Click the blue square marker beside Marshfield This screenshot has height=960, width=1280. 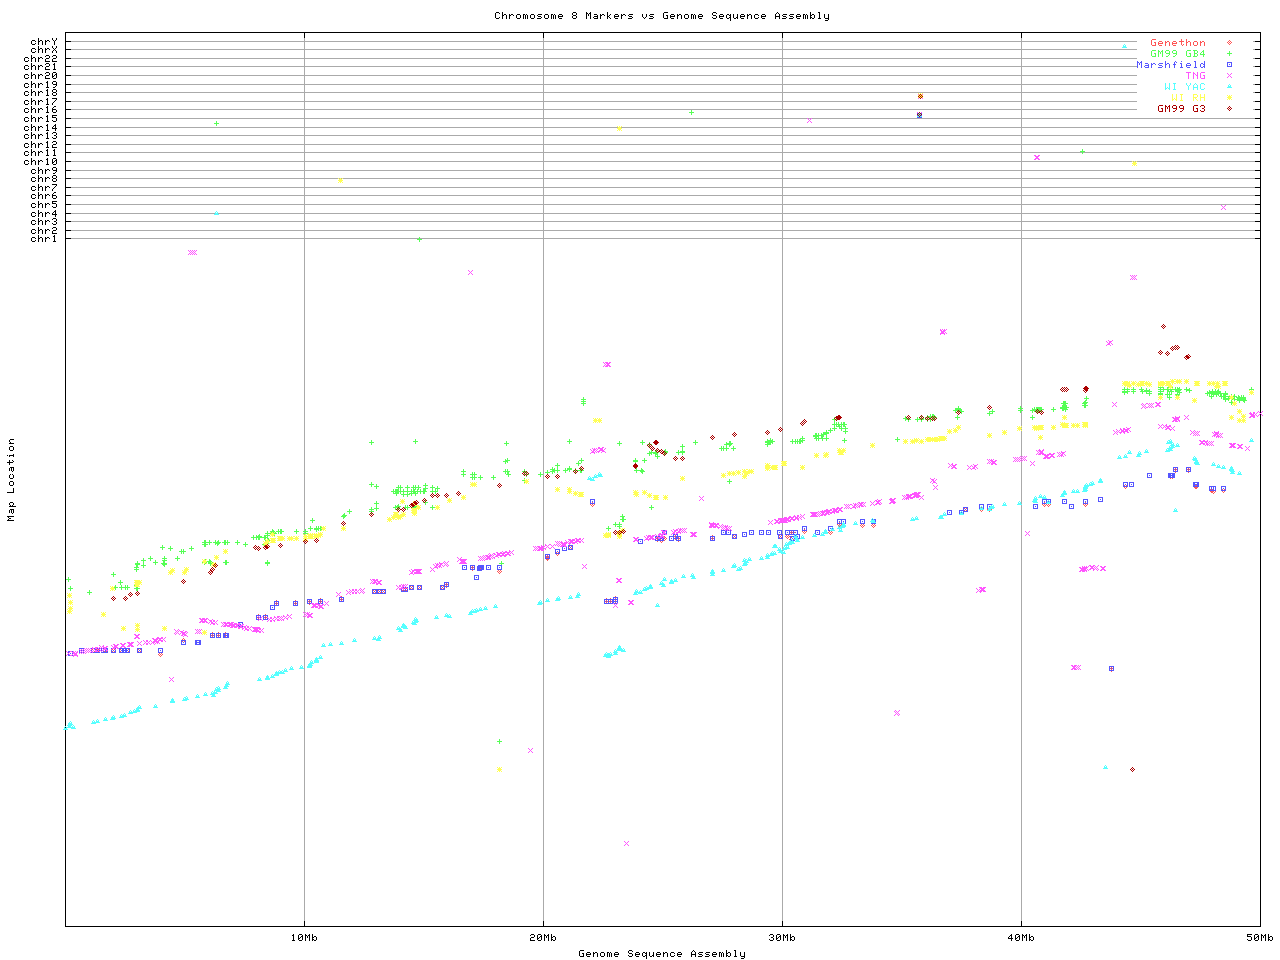1229,65
